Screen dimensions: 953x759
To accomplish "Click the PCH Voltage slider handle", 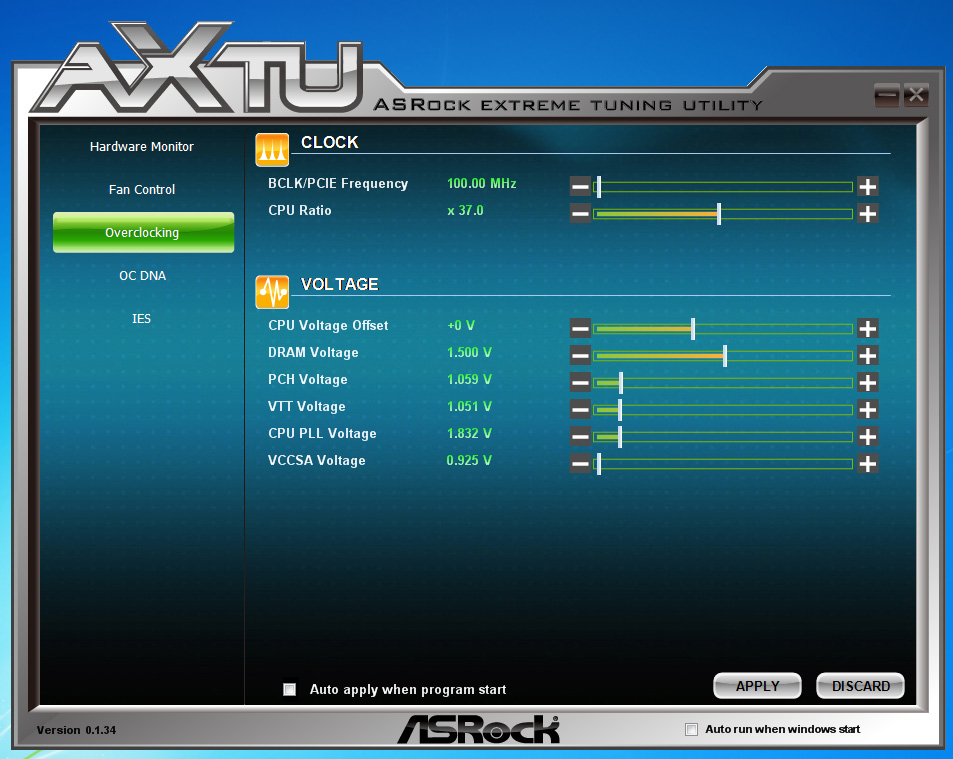I will [x=621, y=383].
